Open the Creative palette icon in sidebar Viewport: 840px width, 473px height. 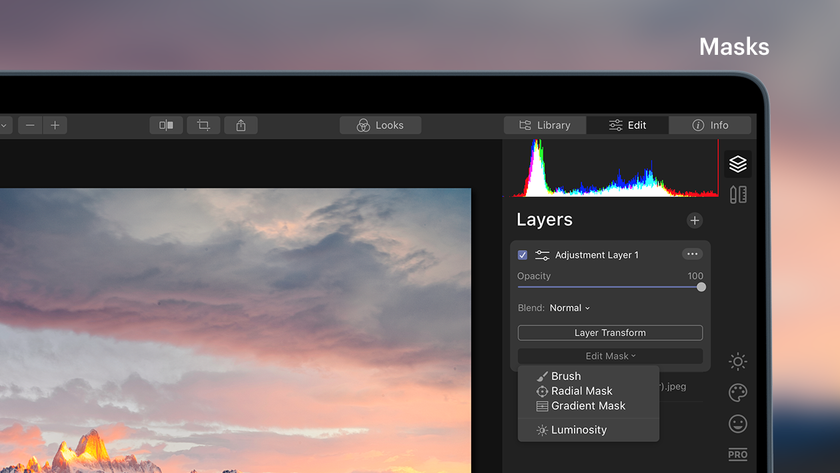coord(738,393)
